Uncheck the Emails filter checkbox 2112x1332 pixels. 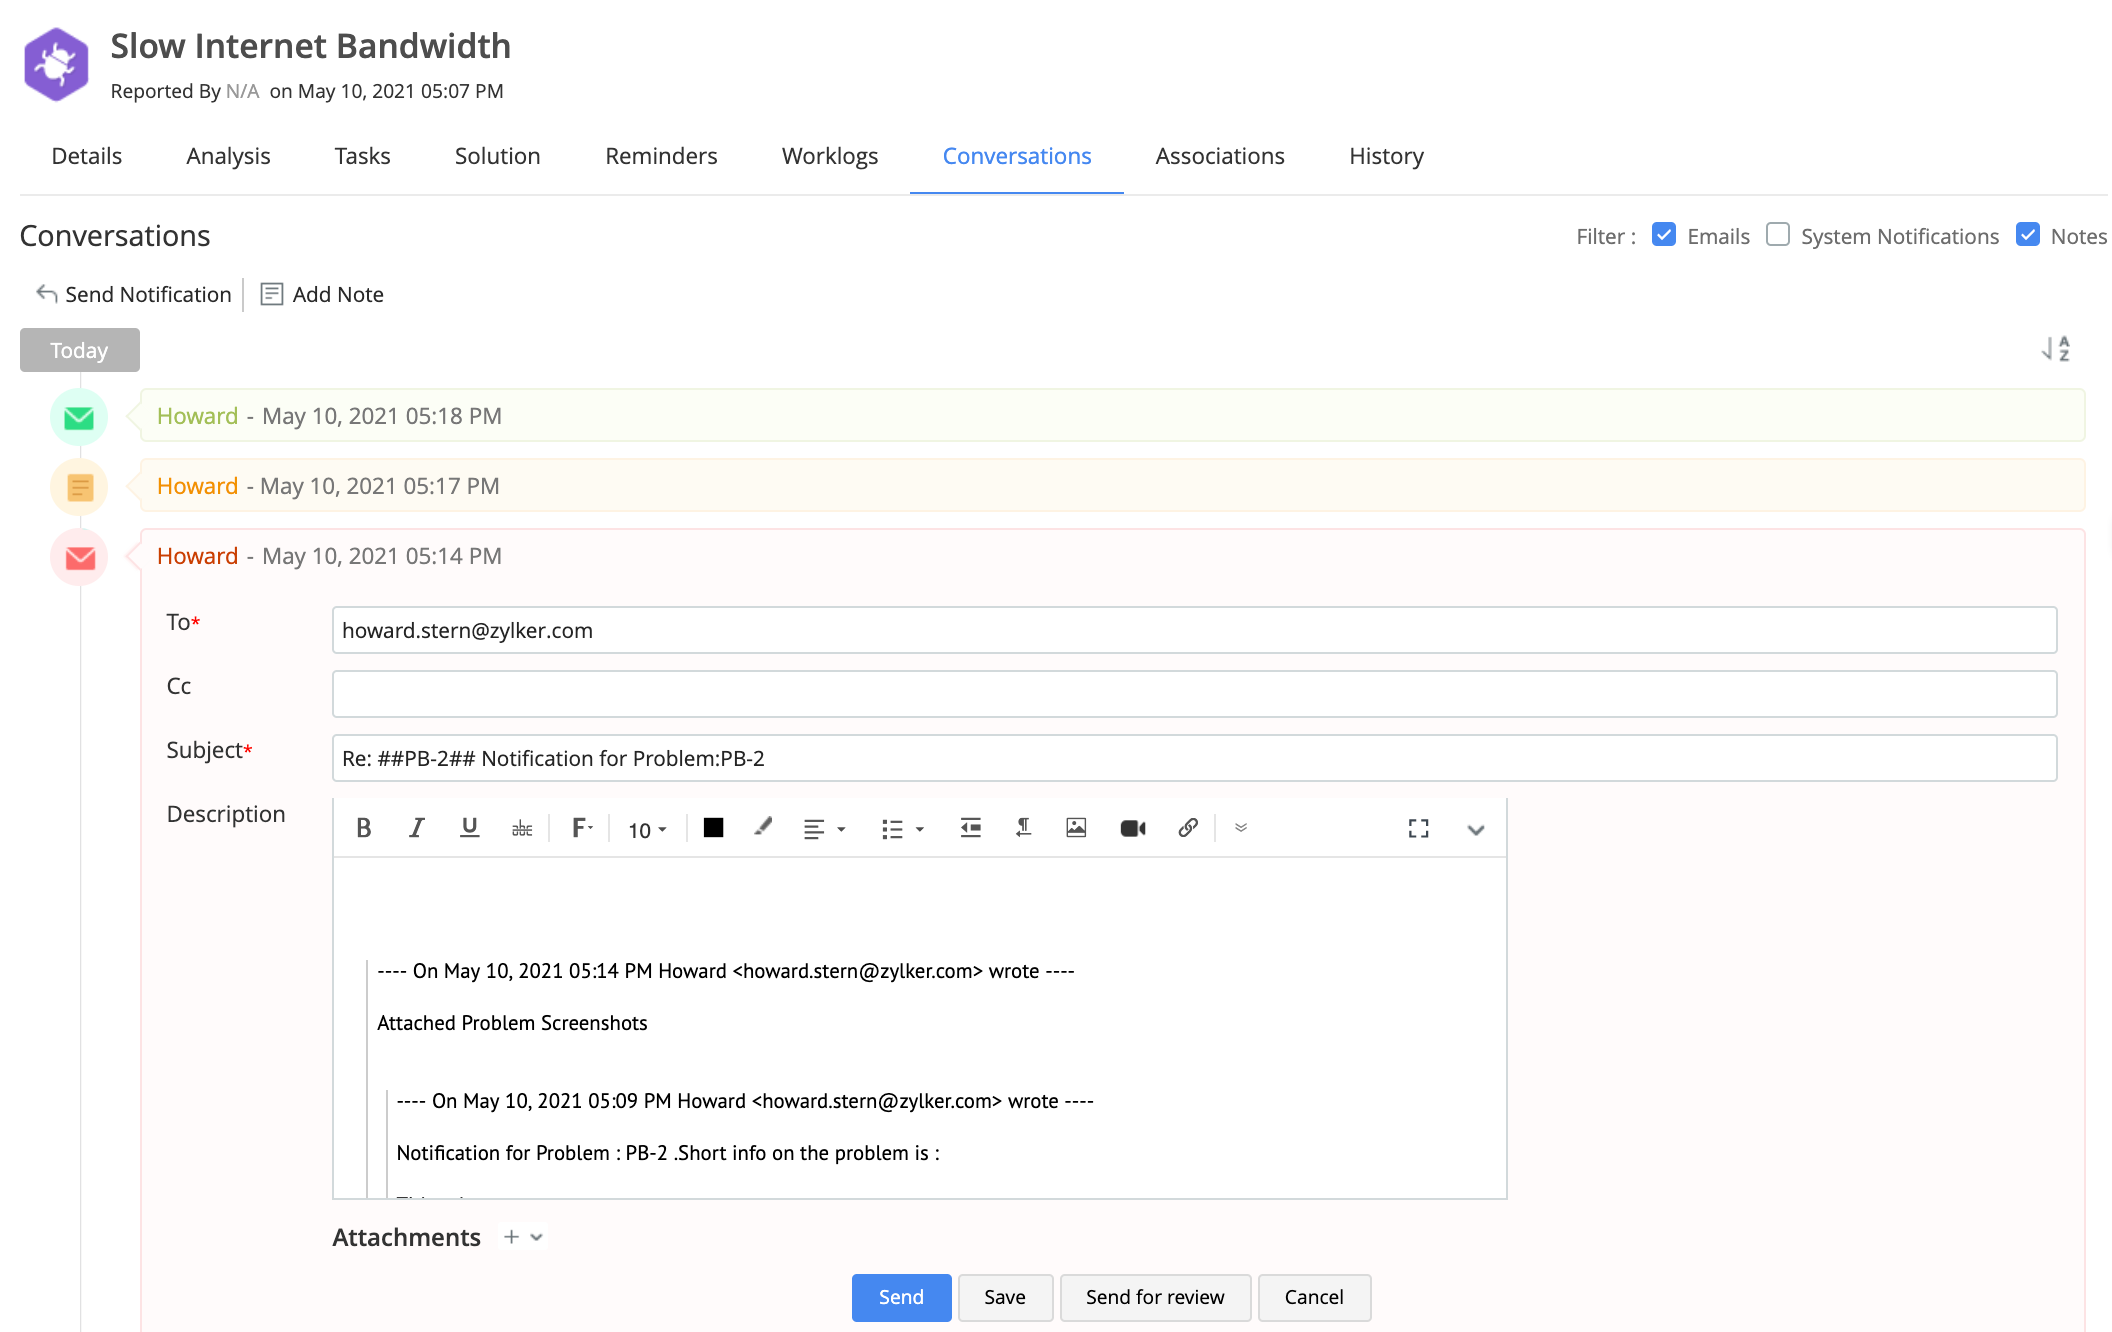coord(1664,235)
